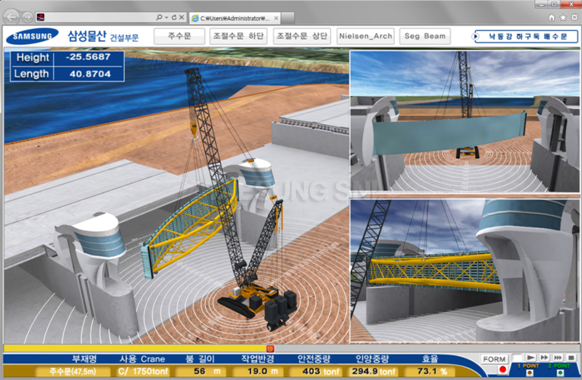Click the top-right front view thumbnail
Screen dimensions: 582x380
click(x=465, y=121)
